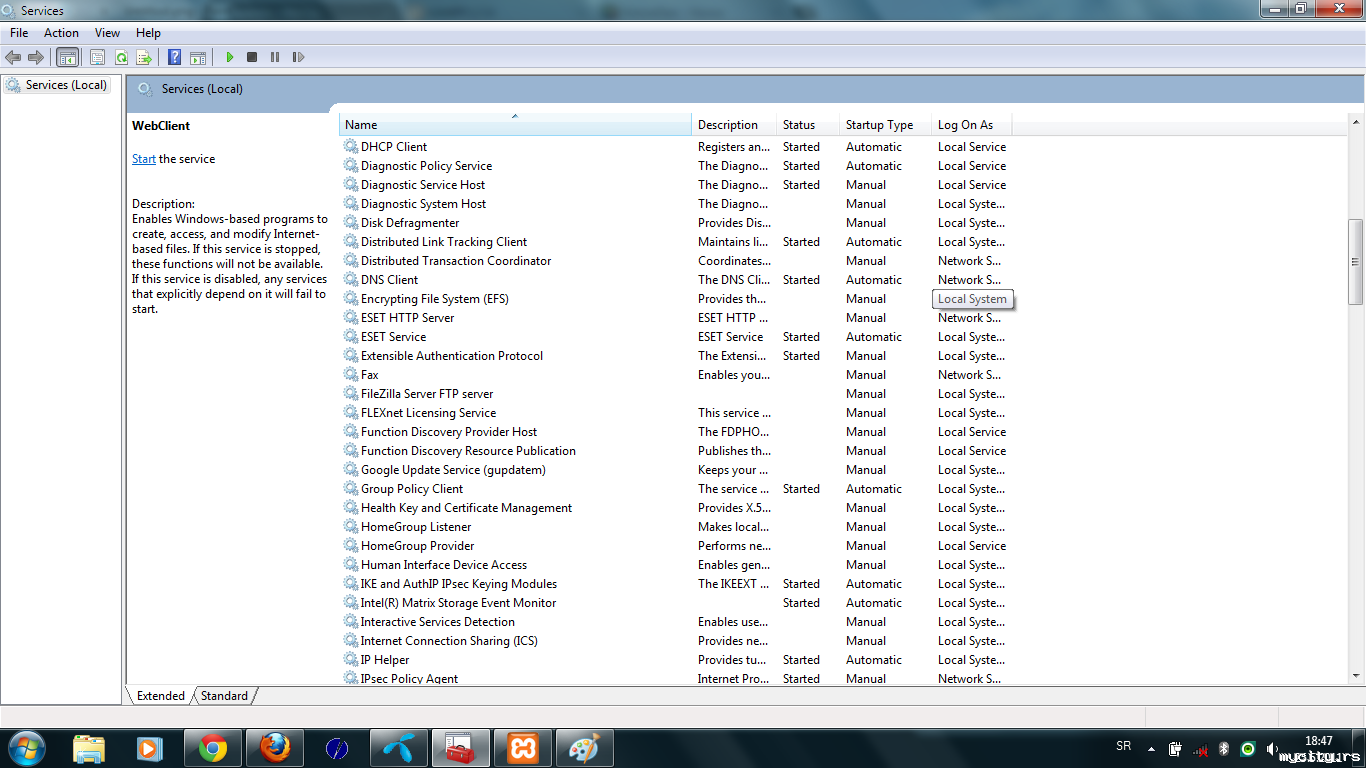Image resolution: width=1366 pixels, height=768 pixels.
Task: Click the Export List toolbar icon
Action: coord(144,57)
